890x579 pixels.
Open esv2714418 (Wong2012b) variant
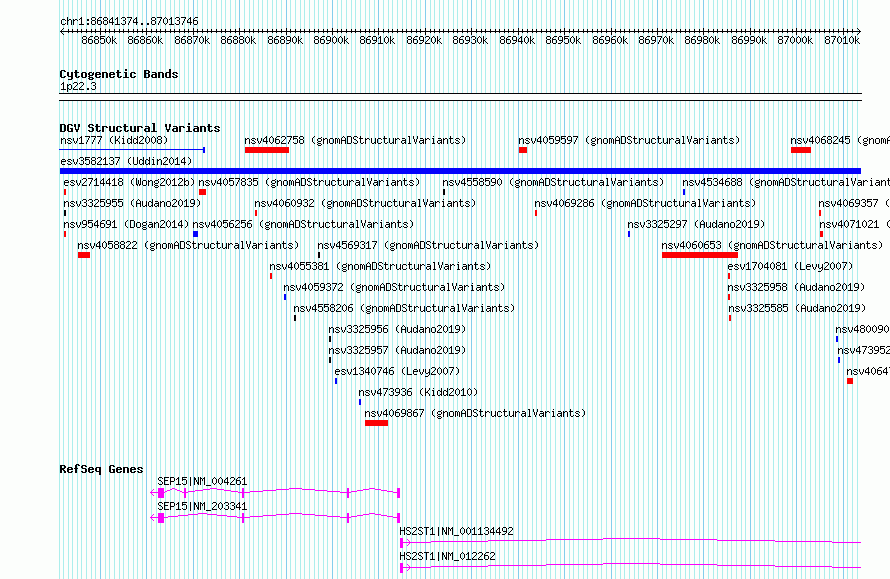[129, 182]
